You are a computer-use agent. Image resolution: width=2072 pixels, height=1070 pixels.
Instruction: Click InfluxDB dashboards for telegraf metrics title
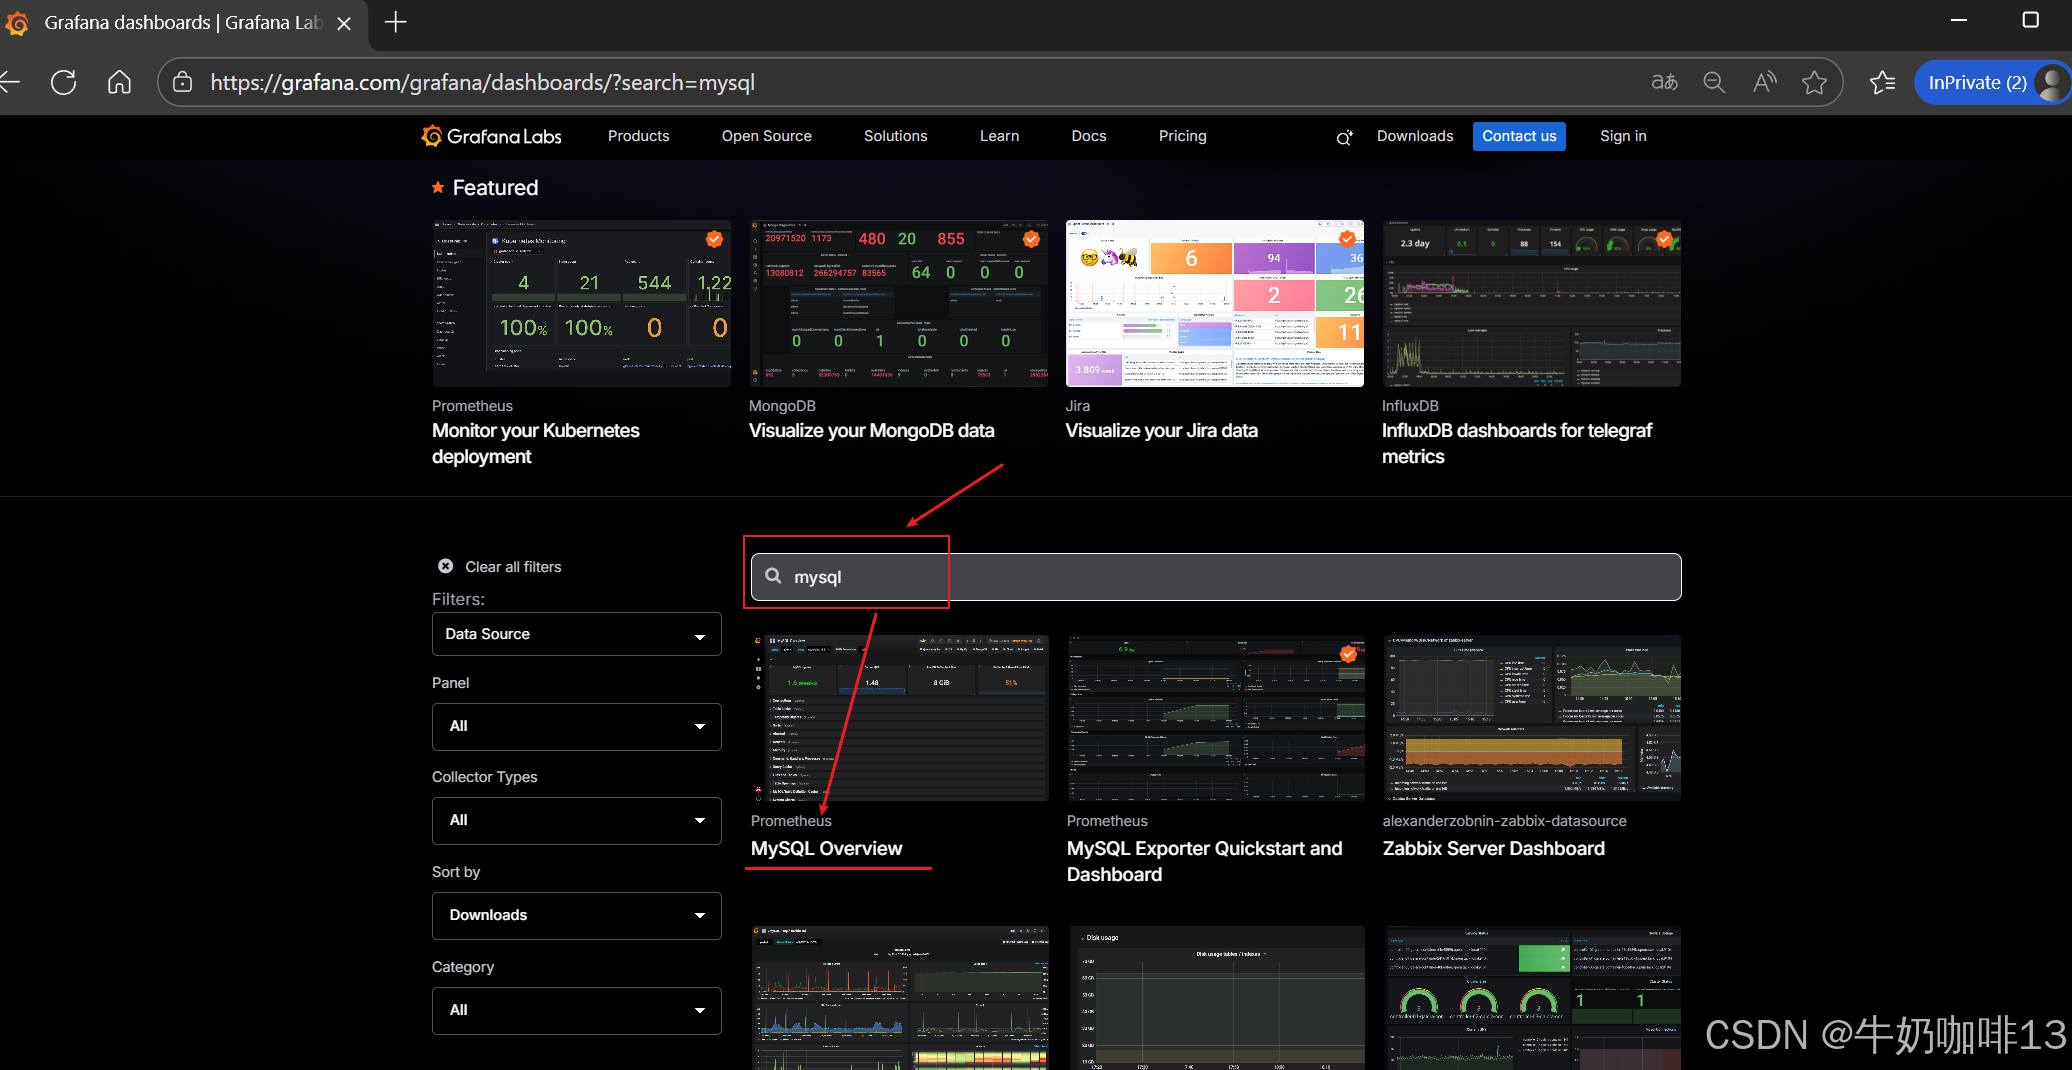1517,443
